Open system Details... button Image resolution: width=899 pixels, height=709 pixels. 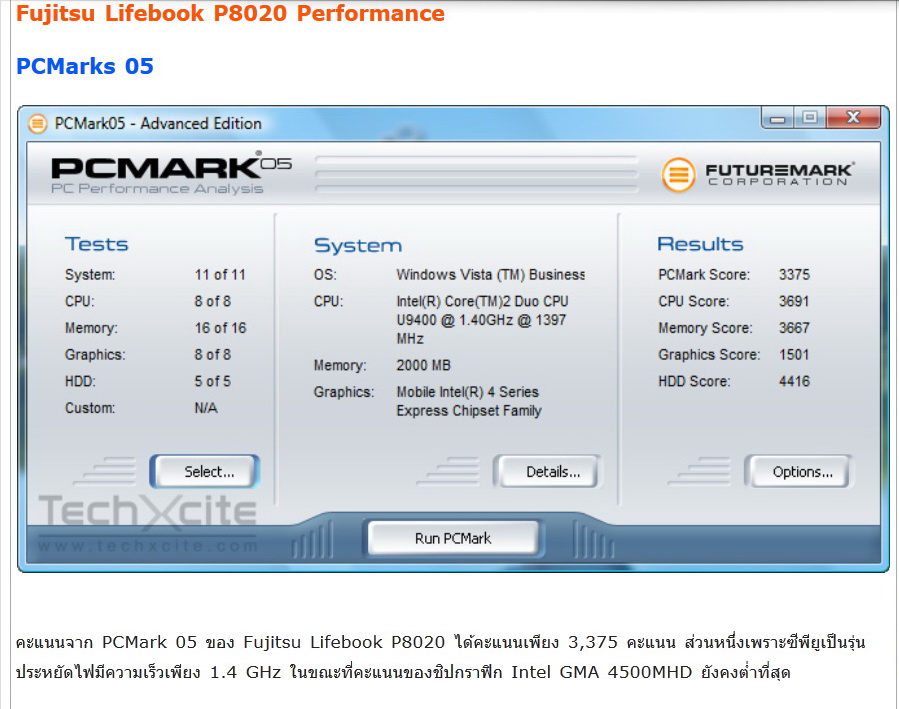point(548,471)
